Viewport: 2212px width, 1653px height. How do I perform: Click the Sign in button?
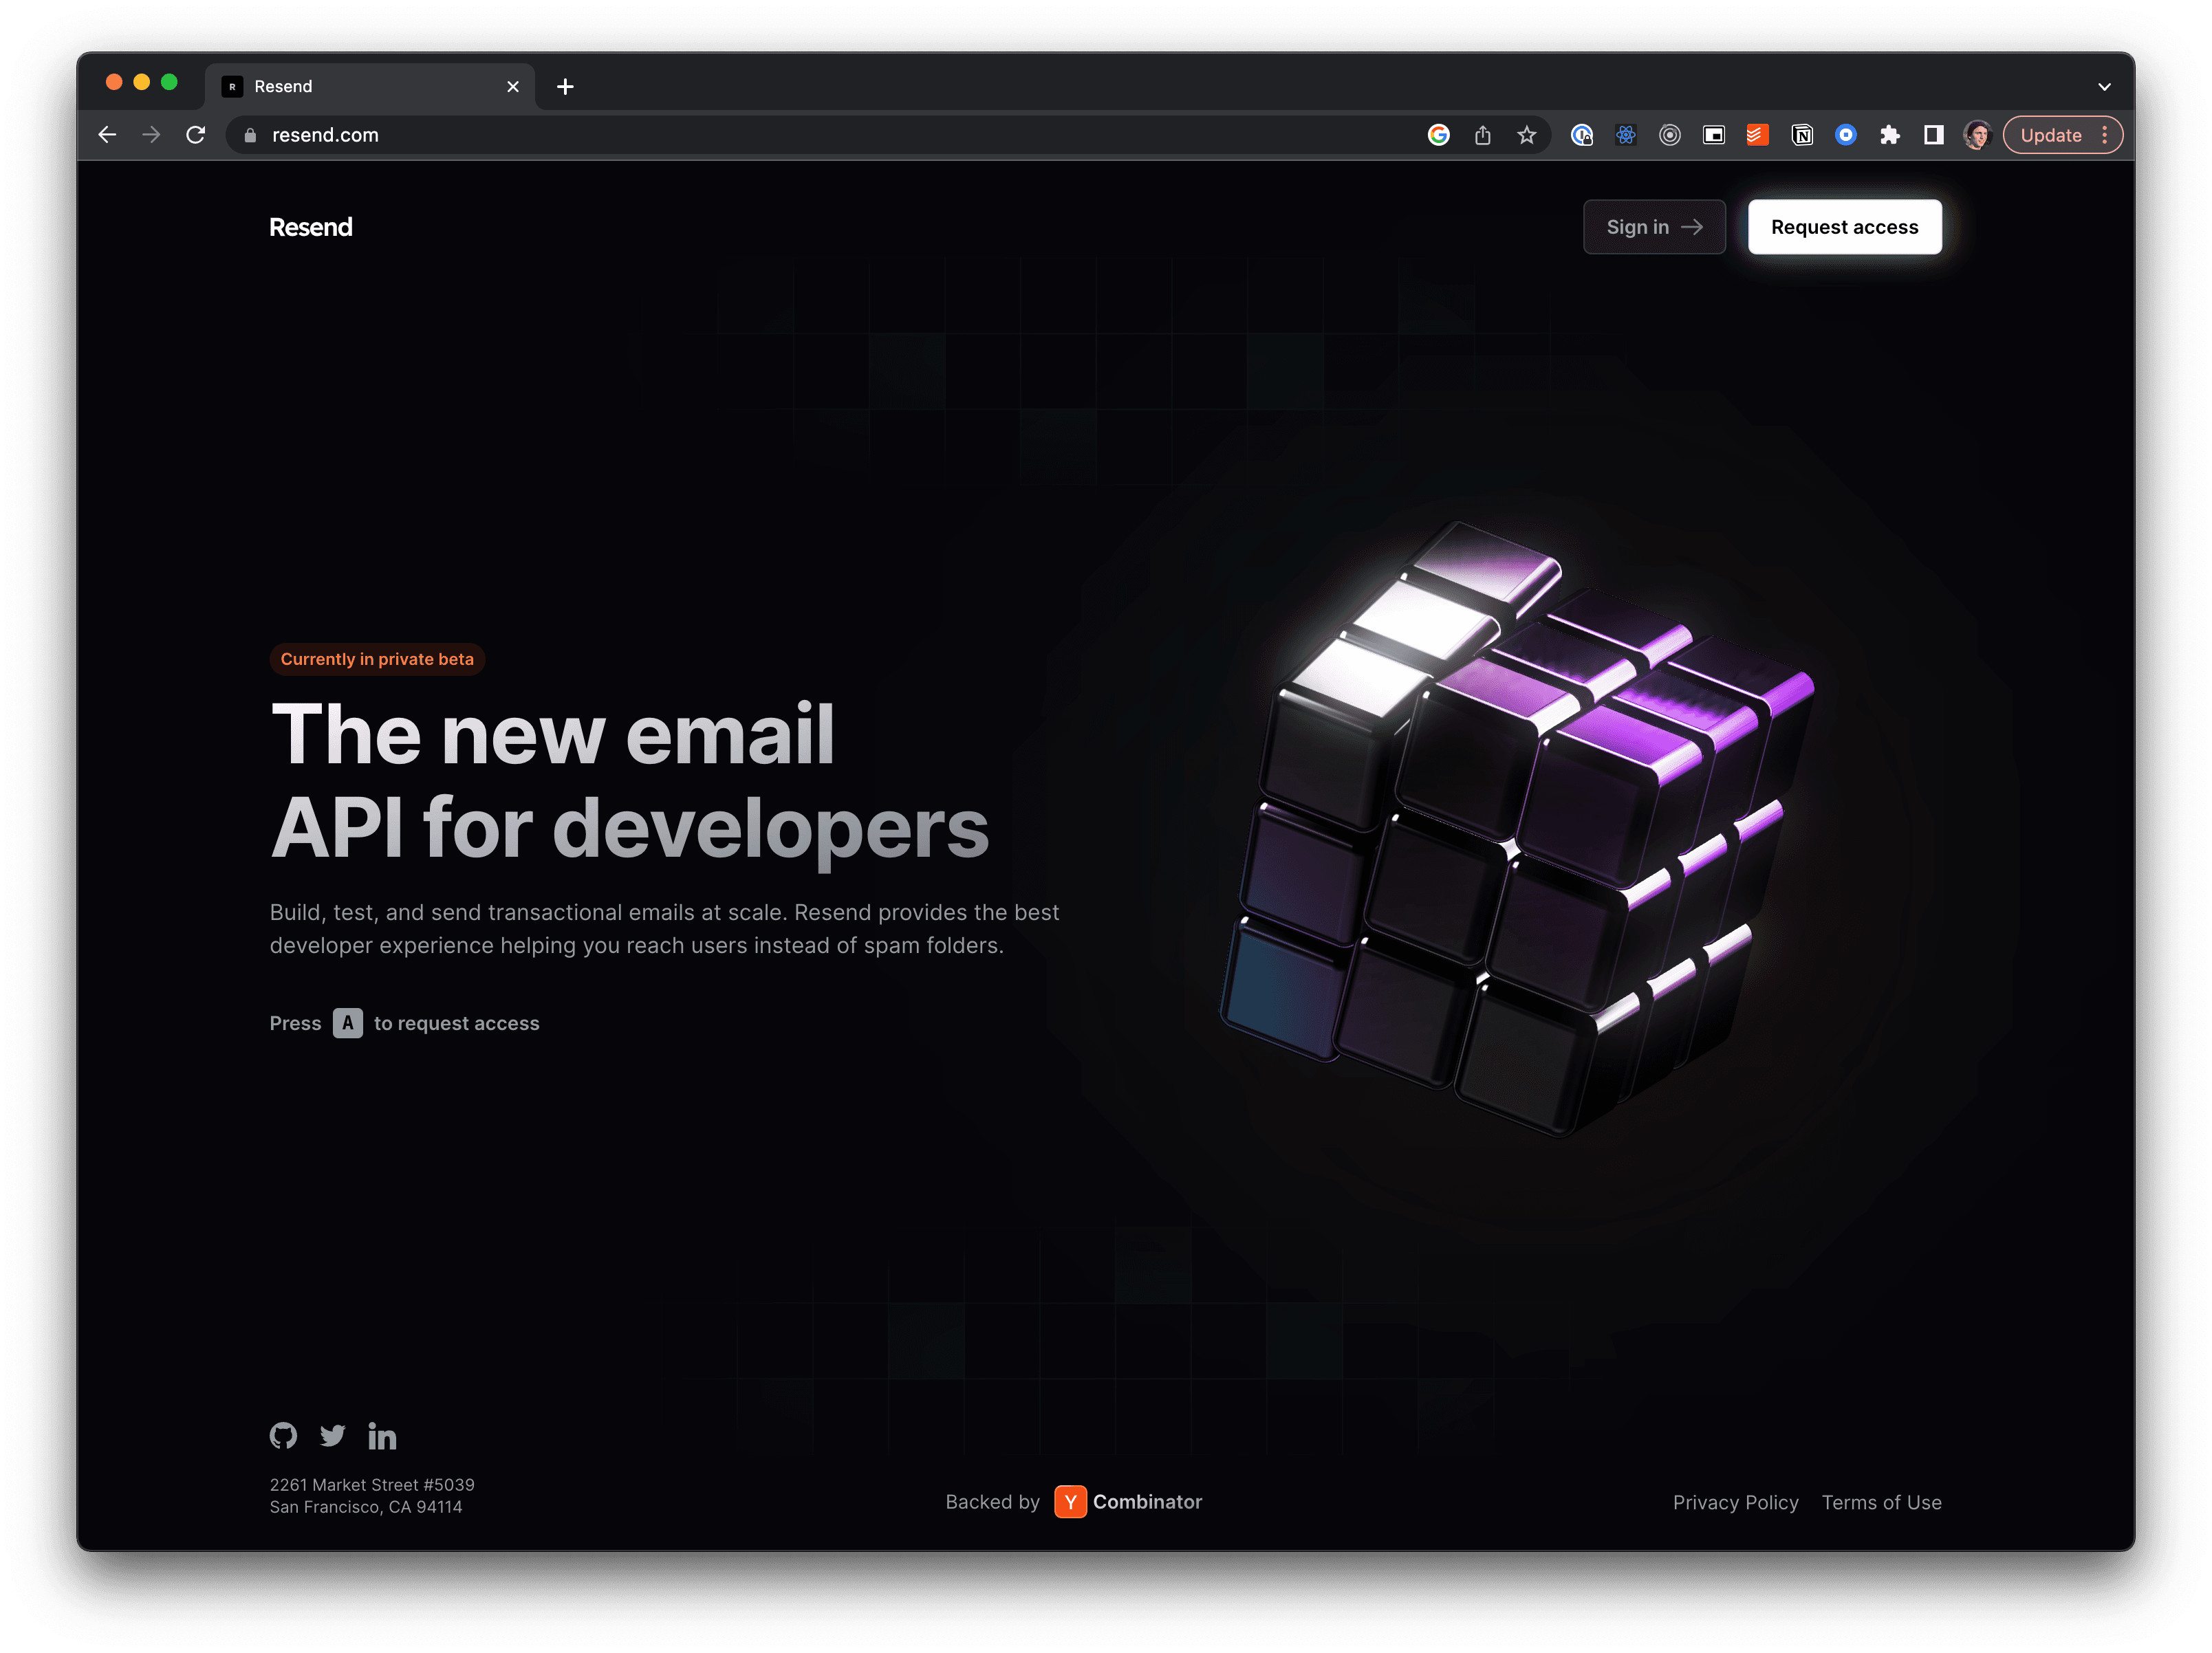[x=1654, y=227]
